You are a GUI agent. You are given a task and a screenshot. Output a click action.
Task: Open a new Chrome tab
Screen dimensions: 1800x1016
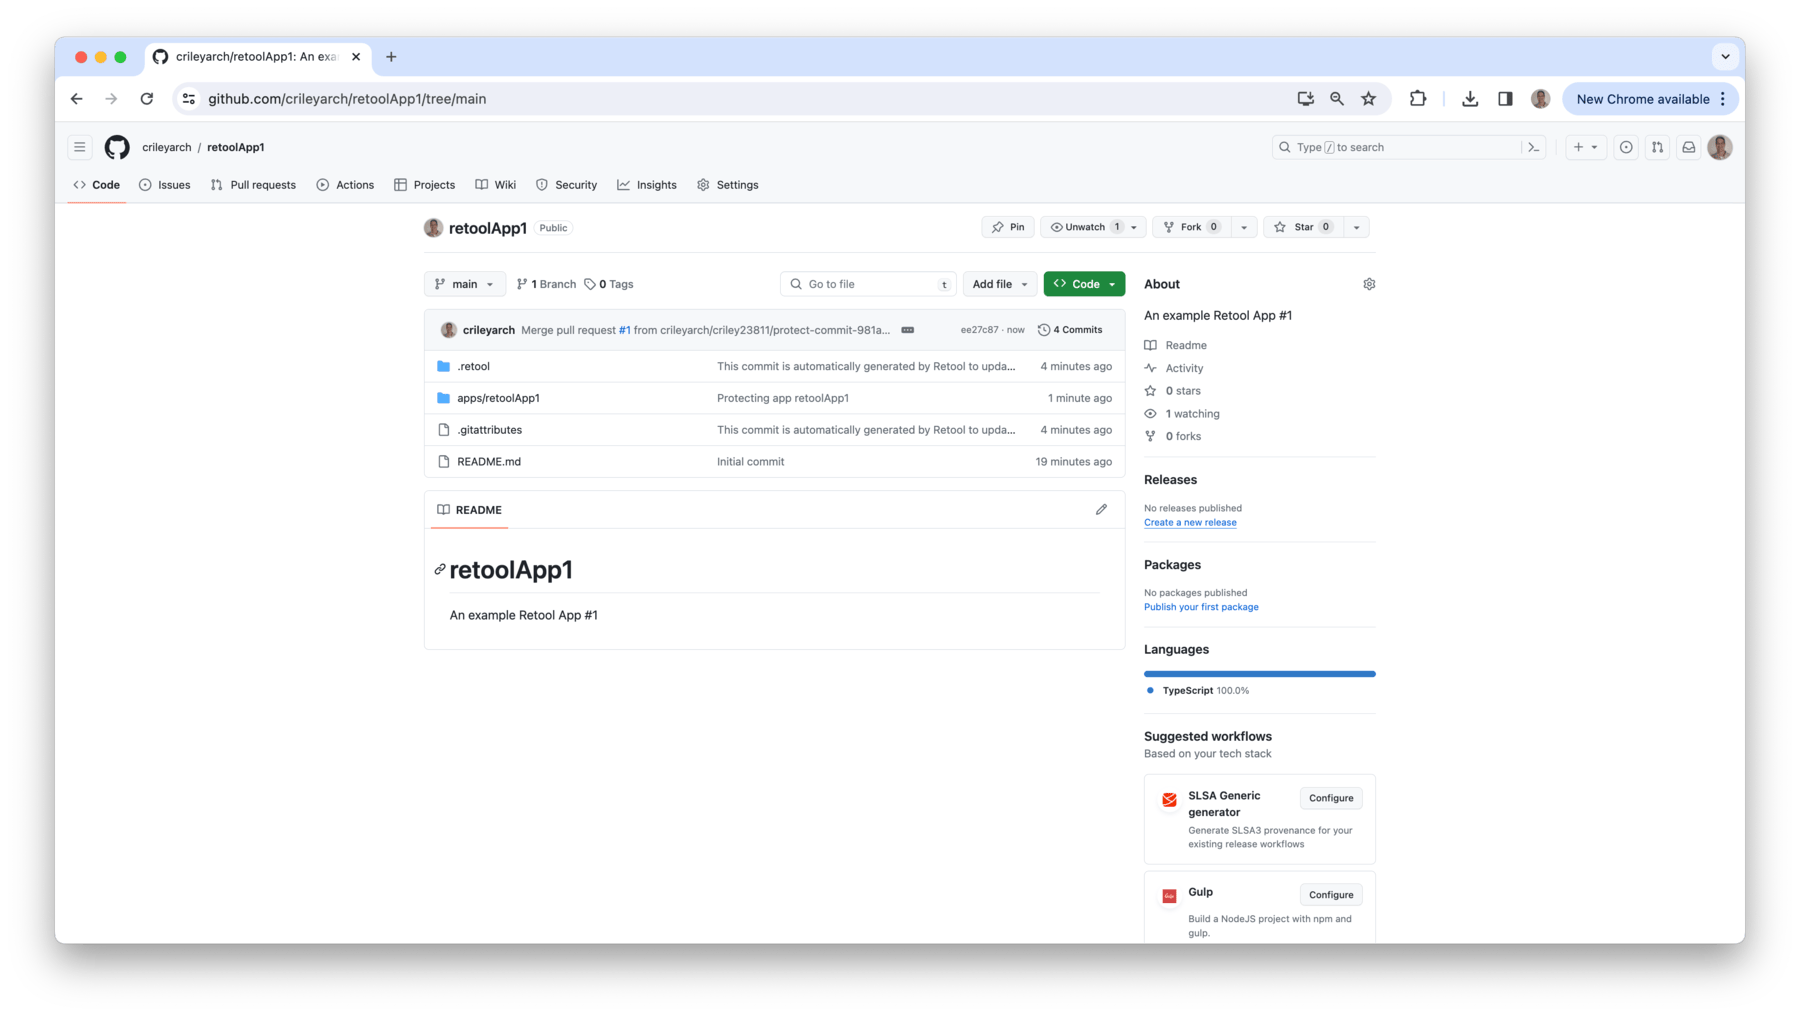pyautogui.click(x=391, y=57)
